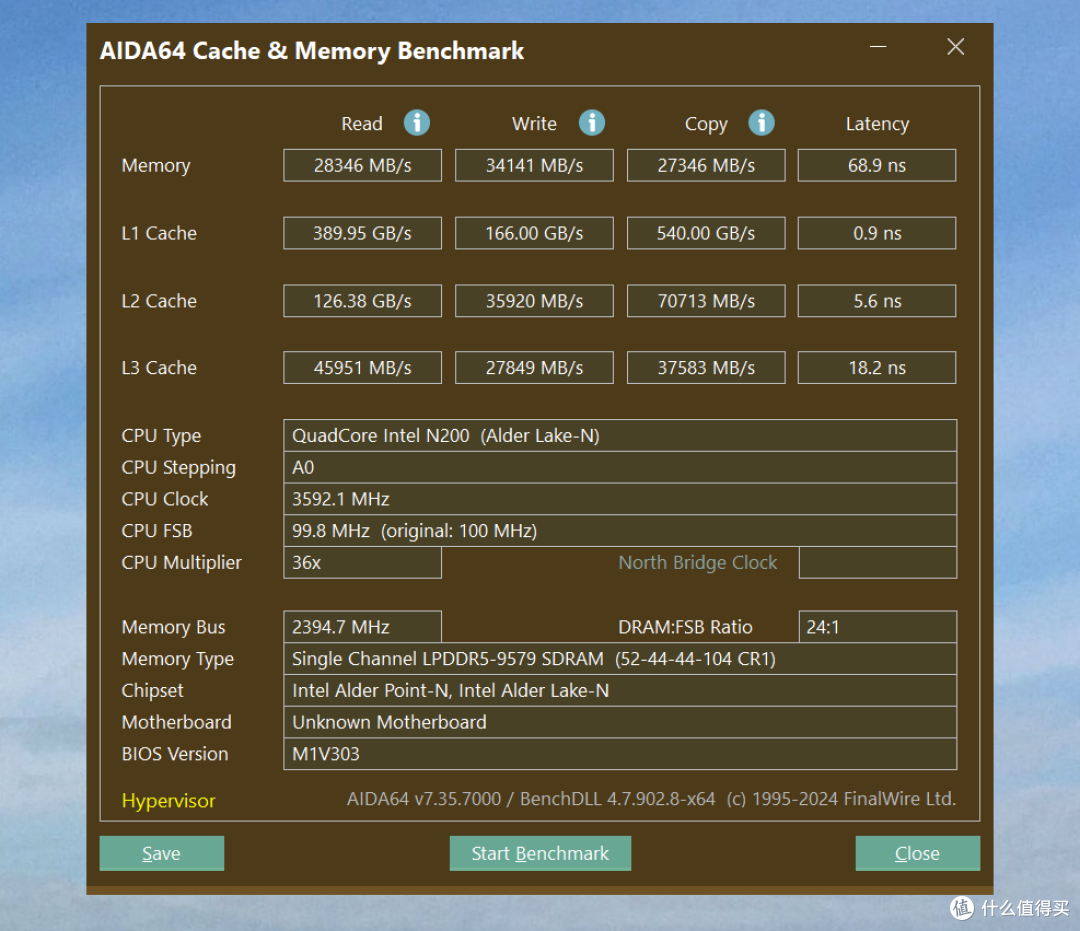Click the Memory Type label
The width and height of the screenshot is (1080, 931).
(178, 660)
